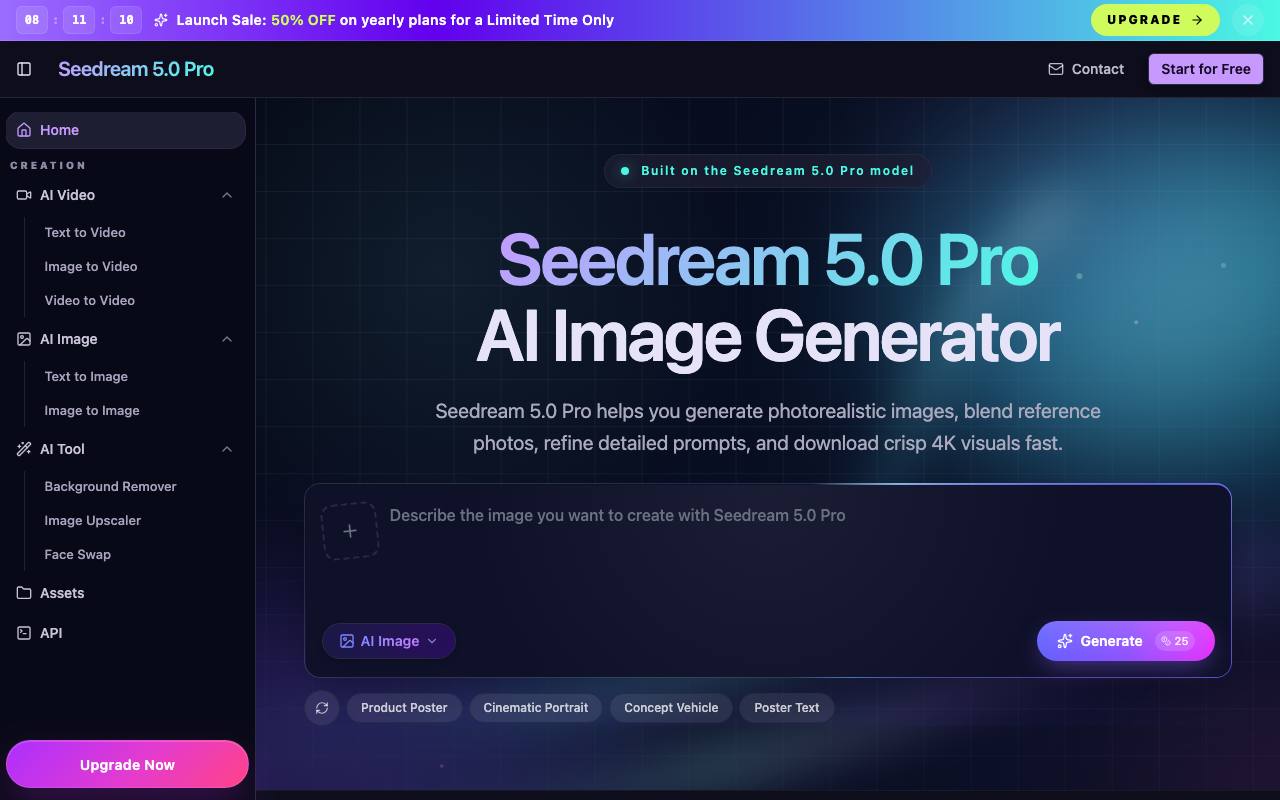This screenshot has width=1280, height=800.
Task: Click Start for Free button
Action: (1206, 69)
